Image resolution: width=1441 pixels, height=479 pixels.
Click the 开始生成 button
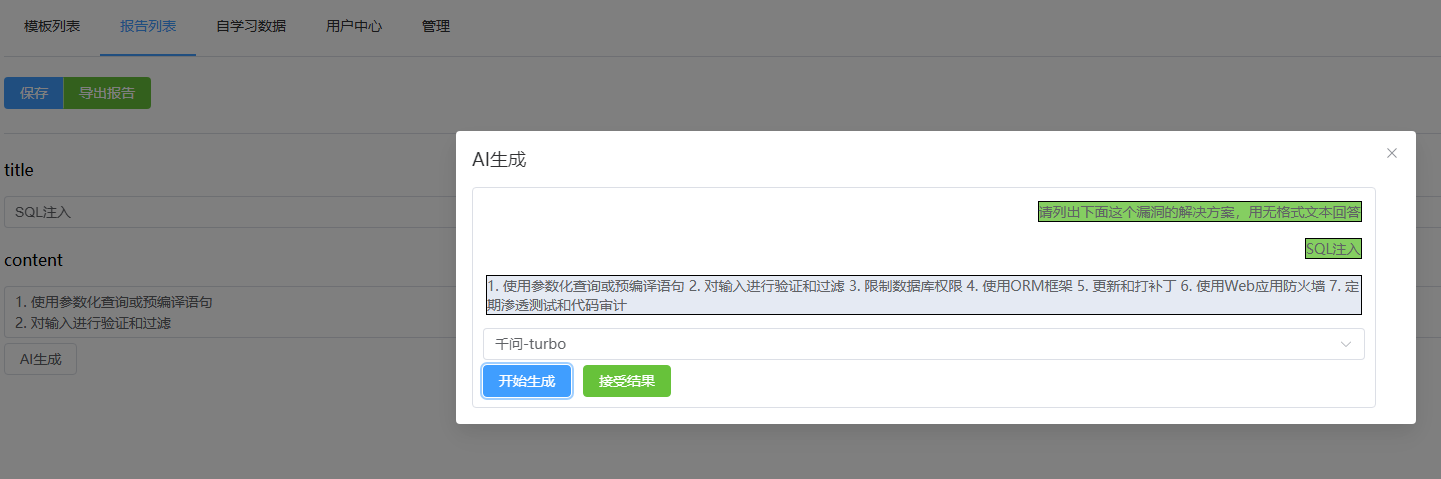[527, 381]
